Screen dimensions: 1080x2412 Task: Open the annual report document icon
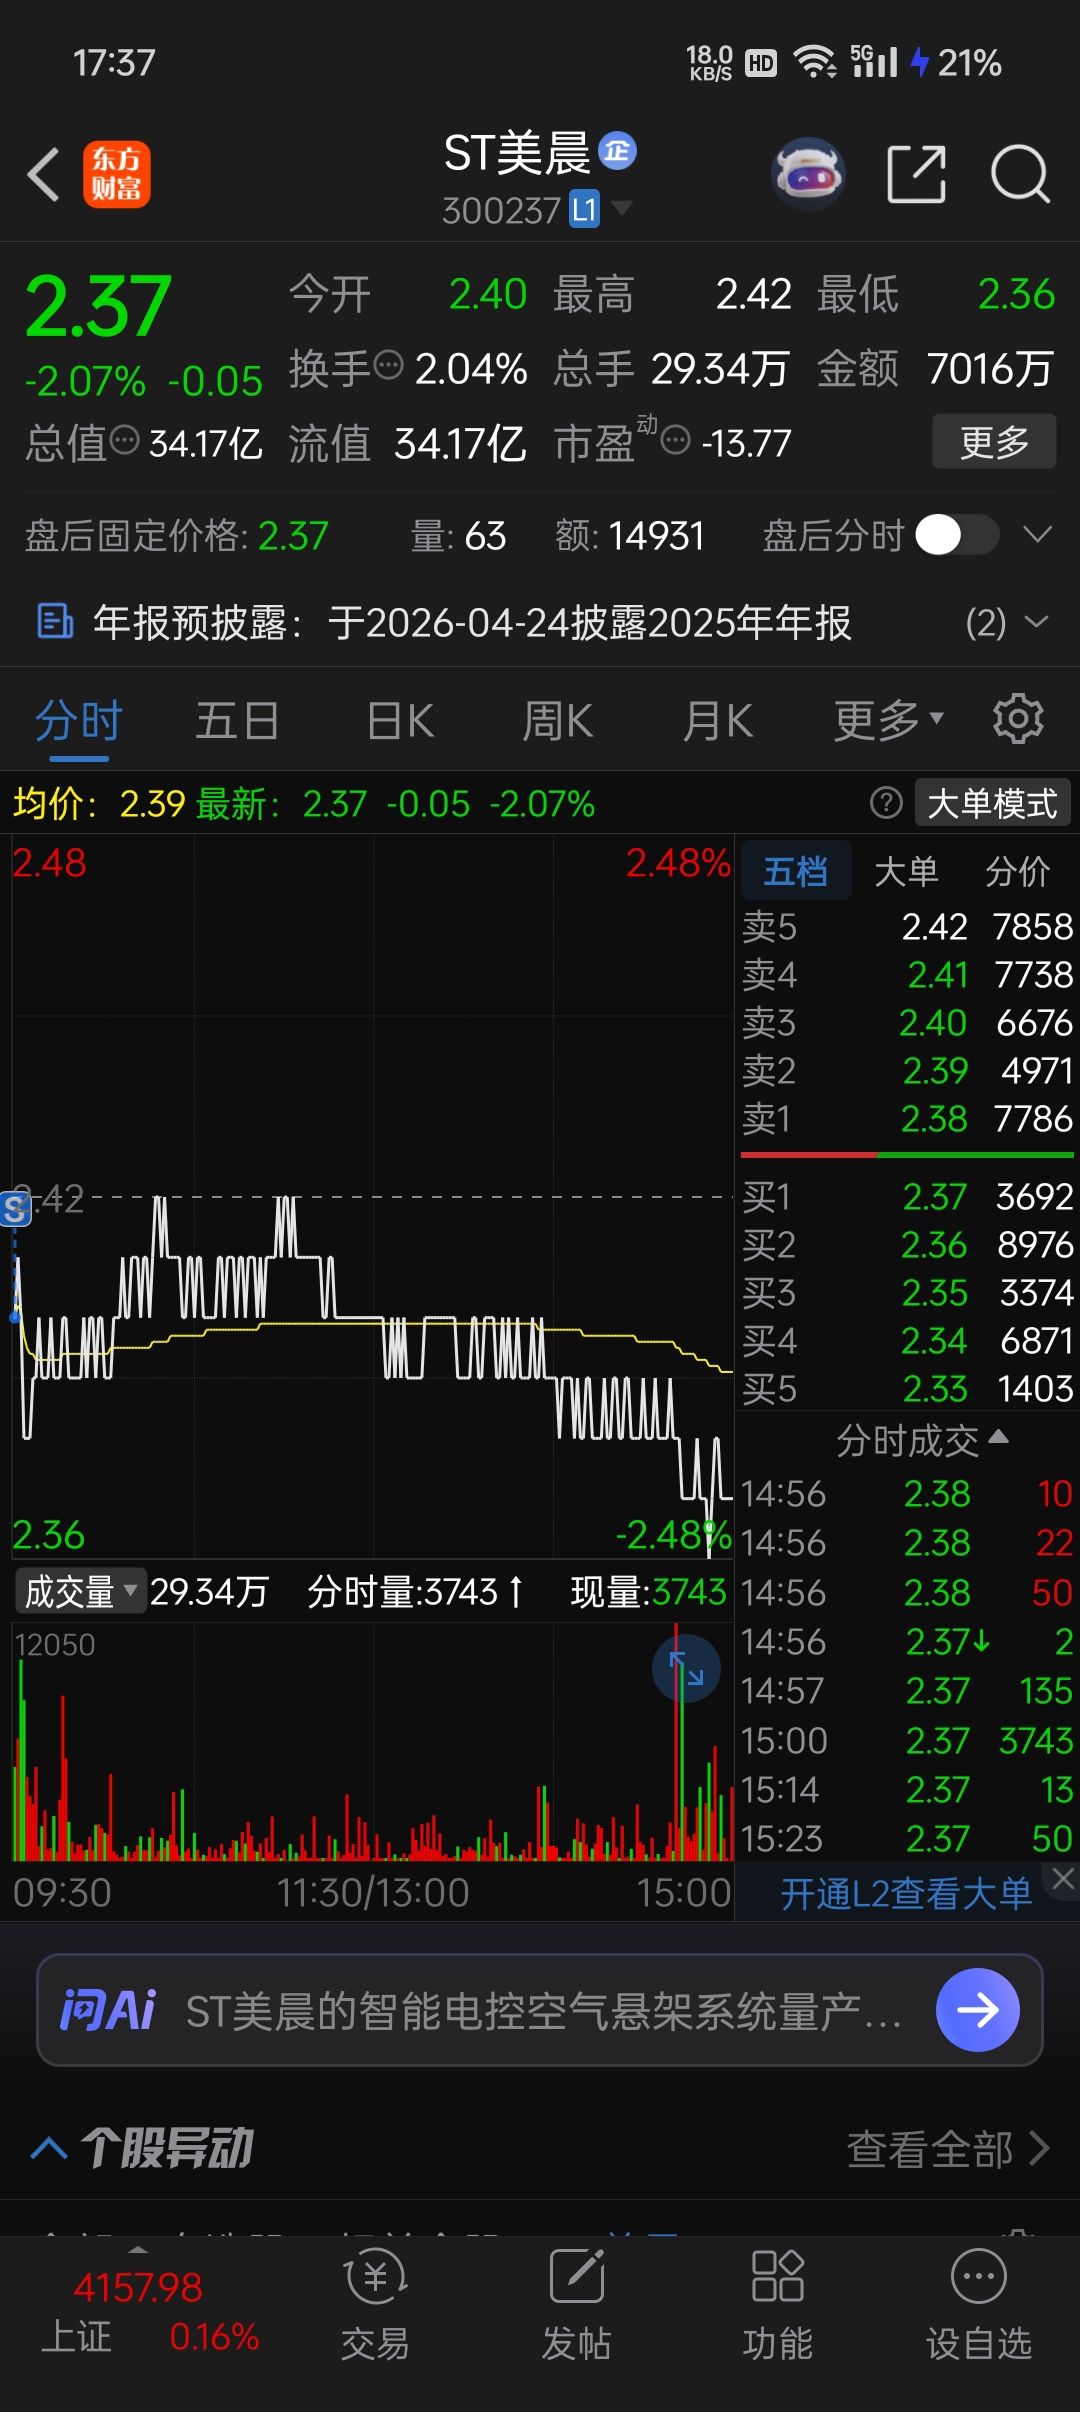54,621
